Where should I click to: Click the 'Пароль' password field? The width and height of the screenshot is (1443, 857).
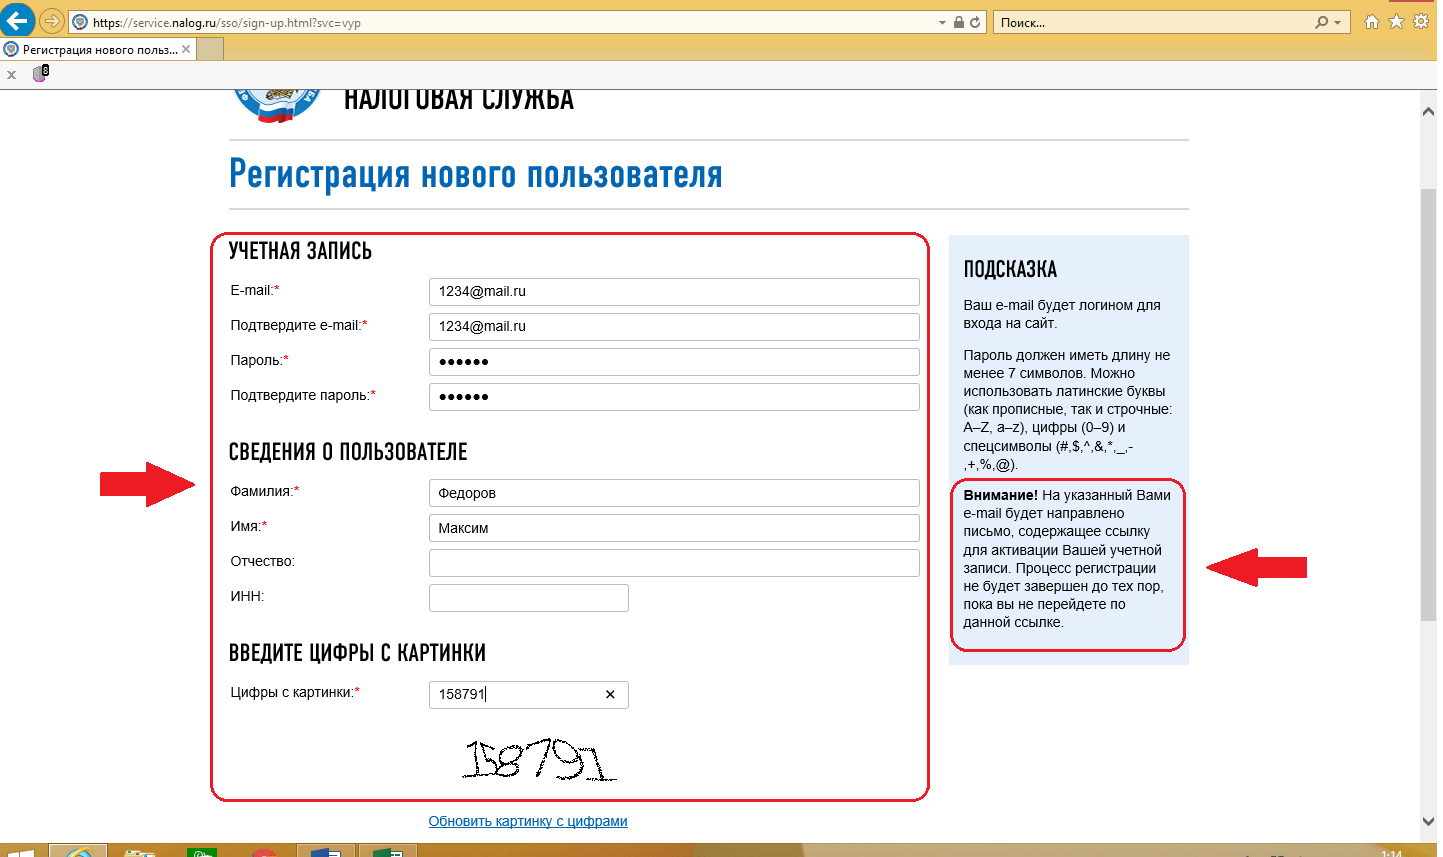674,361
